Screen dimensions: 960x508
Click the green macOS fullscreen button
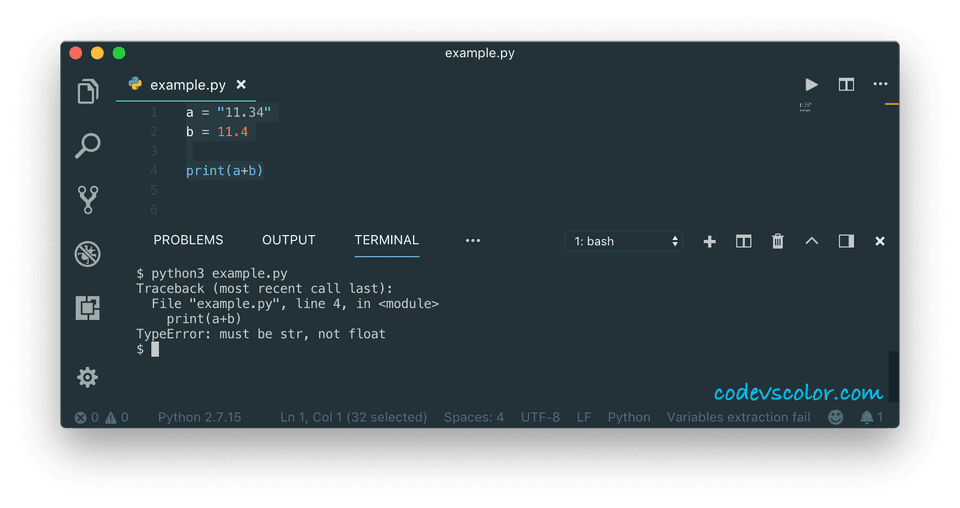coord(119,53)
